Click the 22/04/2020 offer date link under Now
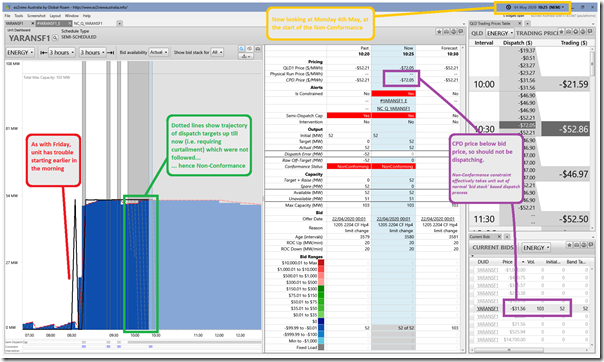 pos(393,219)
